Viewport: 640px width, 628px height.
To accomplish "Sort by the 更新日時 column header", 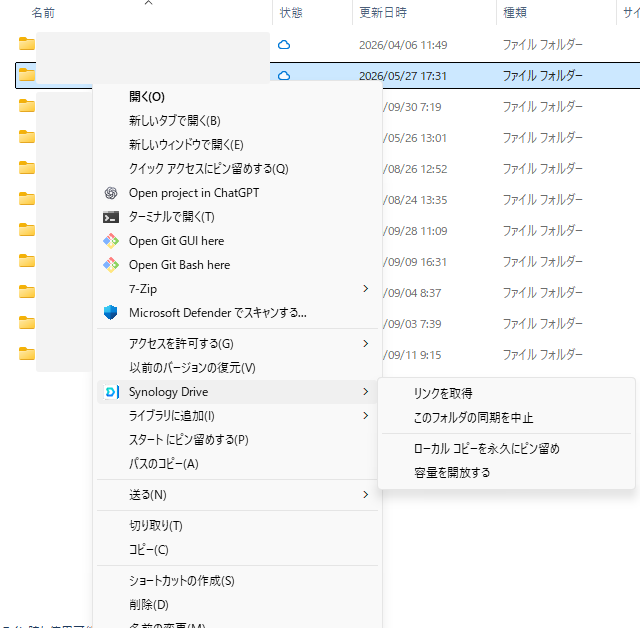I will [x=383, y=13].
